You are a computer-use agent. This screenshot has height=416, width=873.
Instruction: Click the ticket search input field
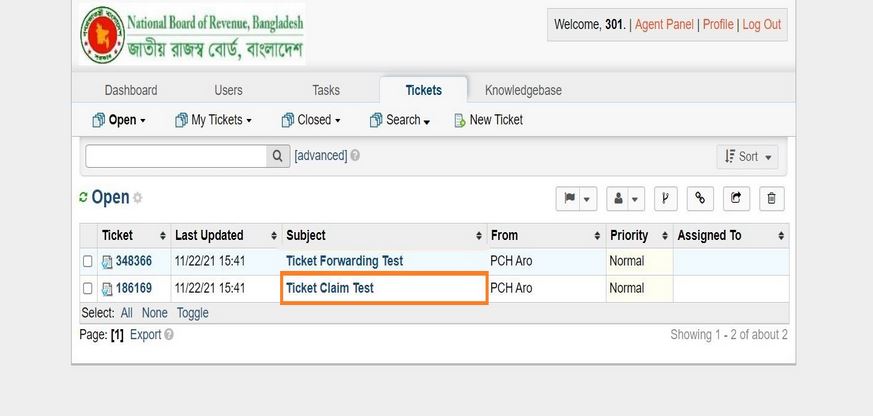coord(176,156)
